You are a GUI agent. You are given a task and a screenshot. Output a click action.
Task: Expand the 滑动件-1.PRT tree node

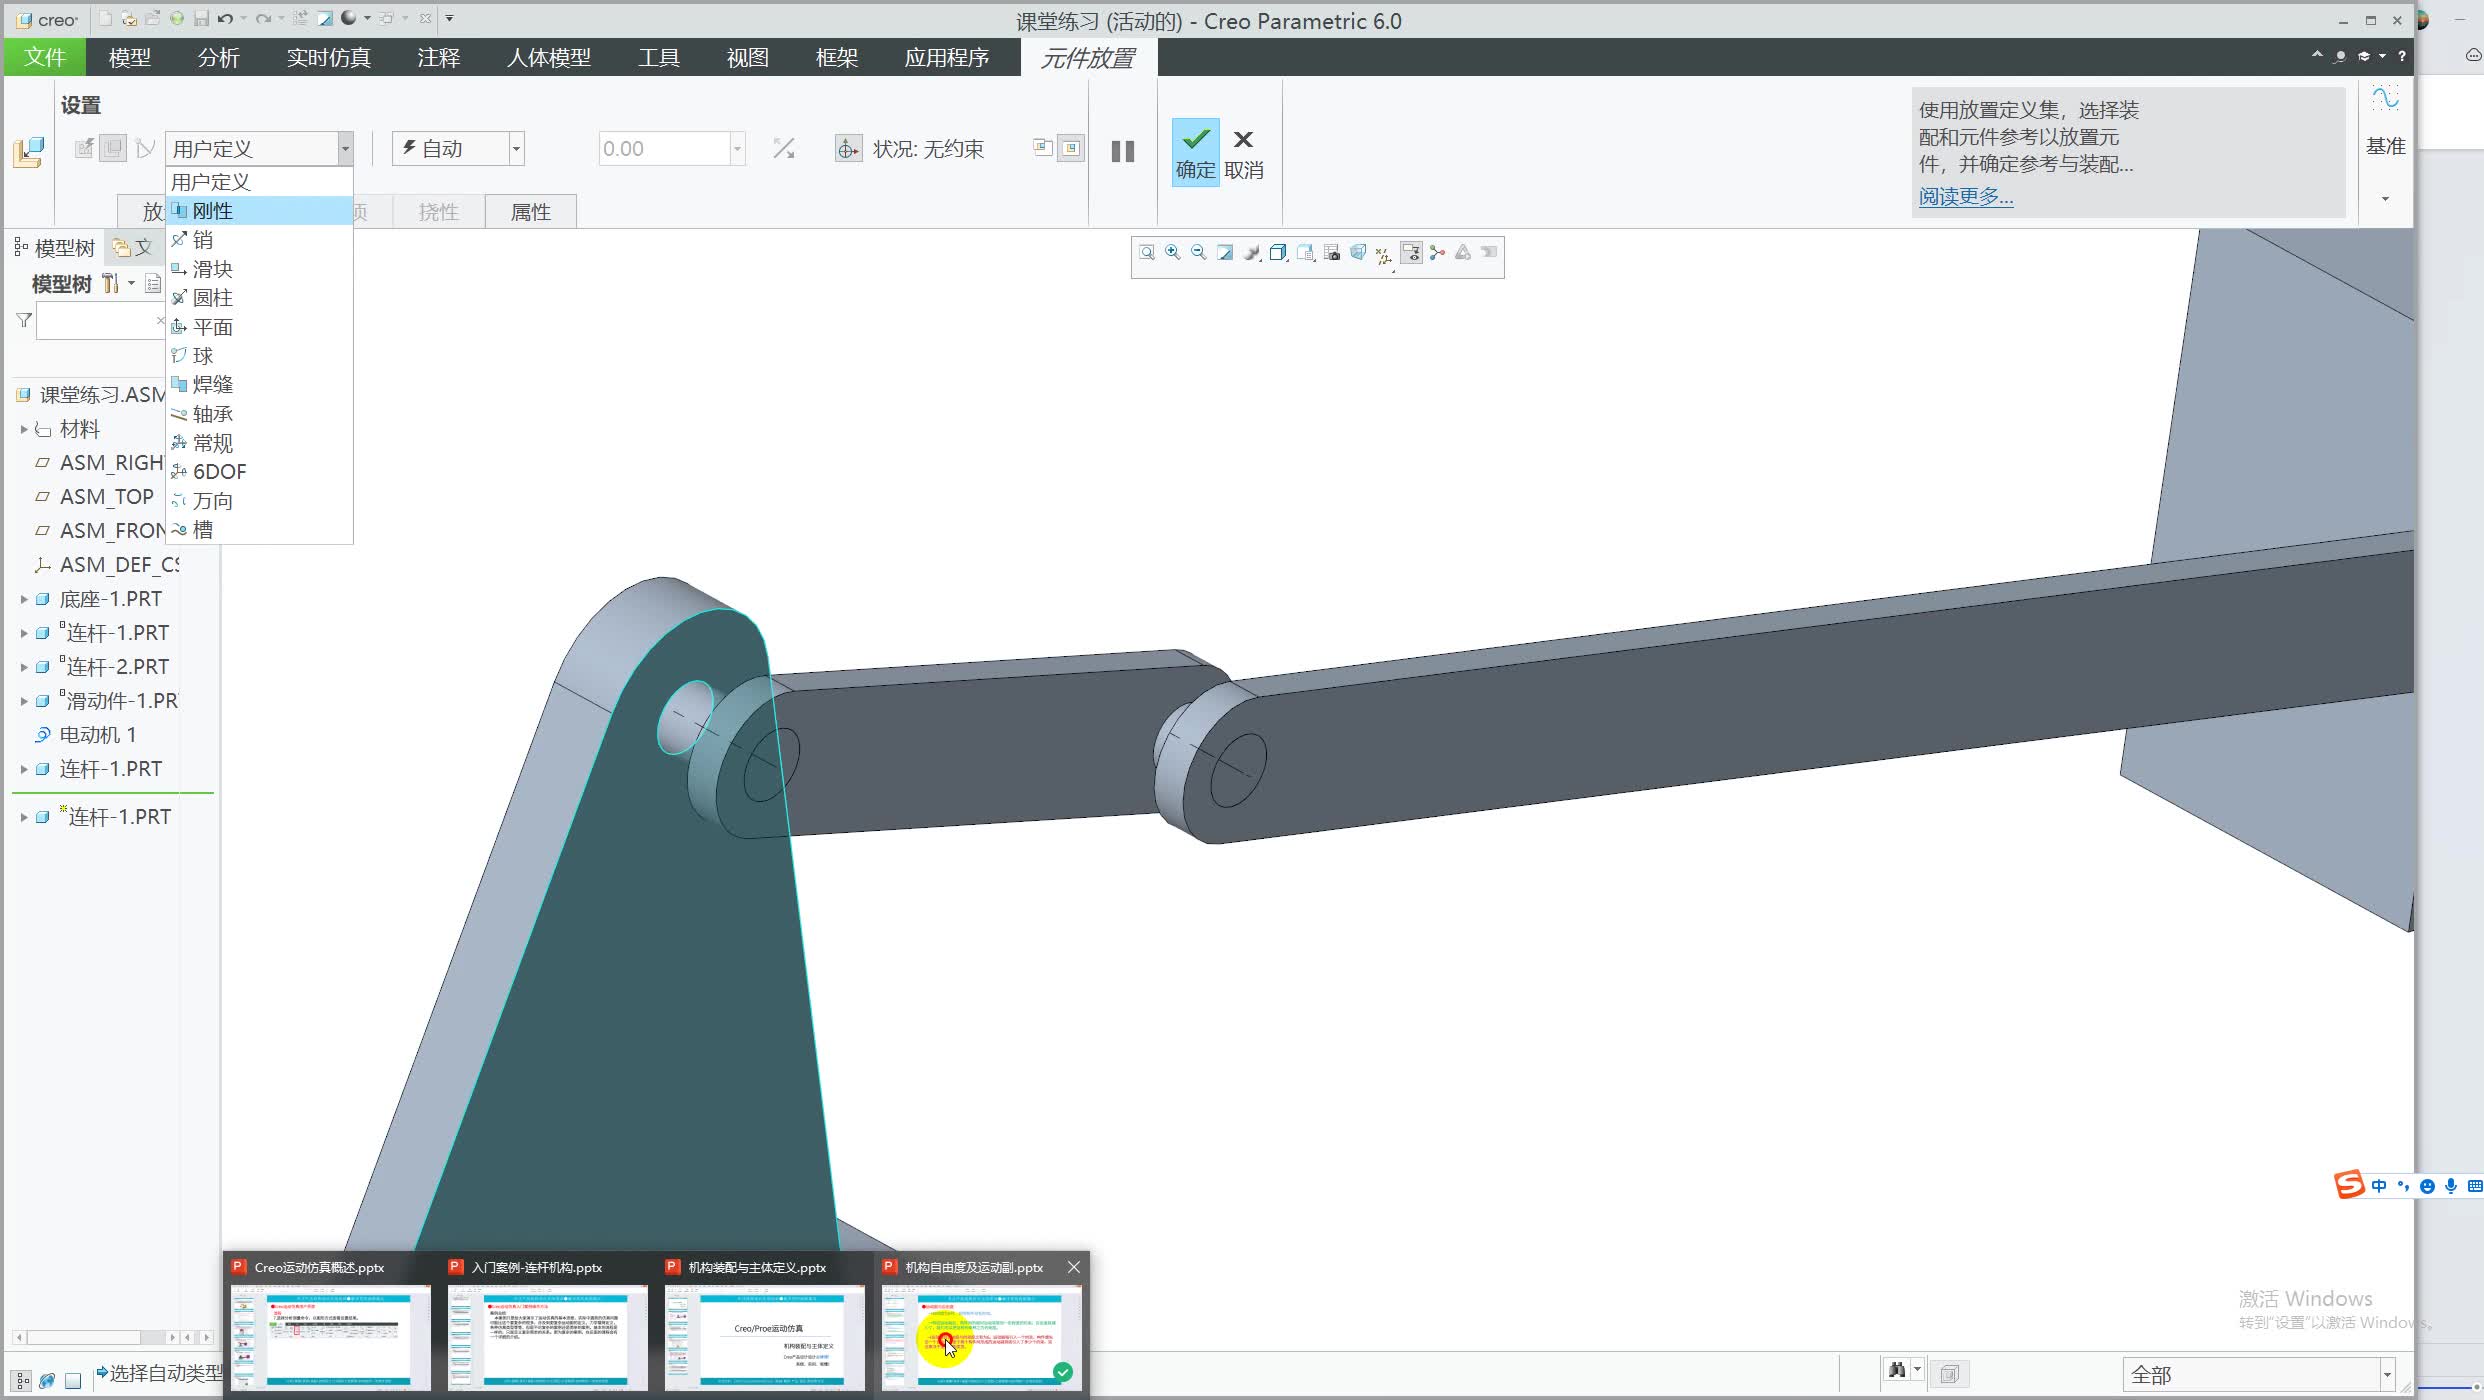[x=24, y=701]
